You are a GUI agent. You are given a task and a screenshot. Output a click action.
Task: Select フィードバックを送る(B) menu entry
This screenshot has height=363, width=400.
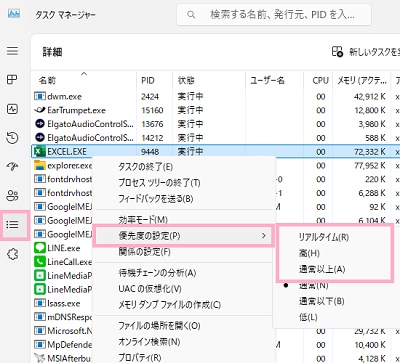[x=156, y=199]
